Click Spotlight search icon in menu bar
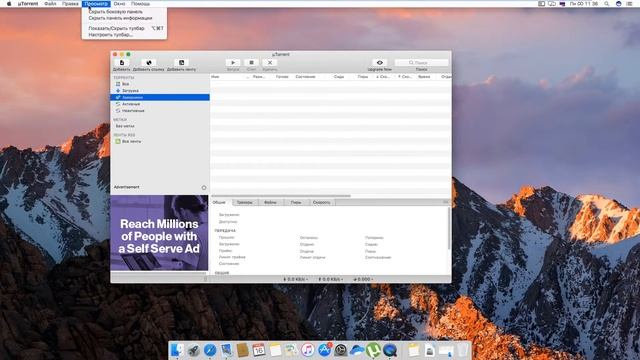640x360 pixels. [607, 4]
